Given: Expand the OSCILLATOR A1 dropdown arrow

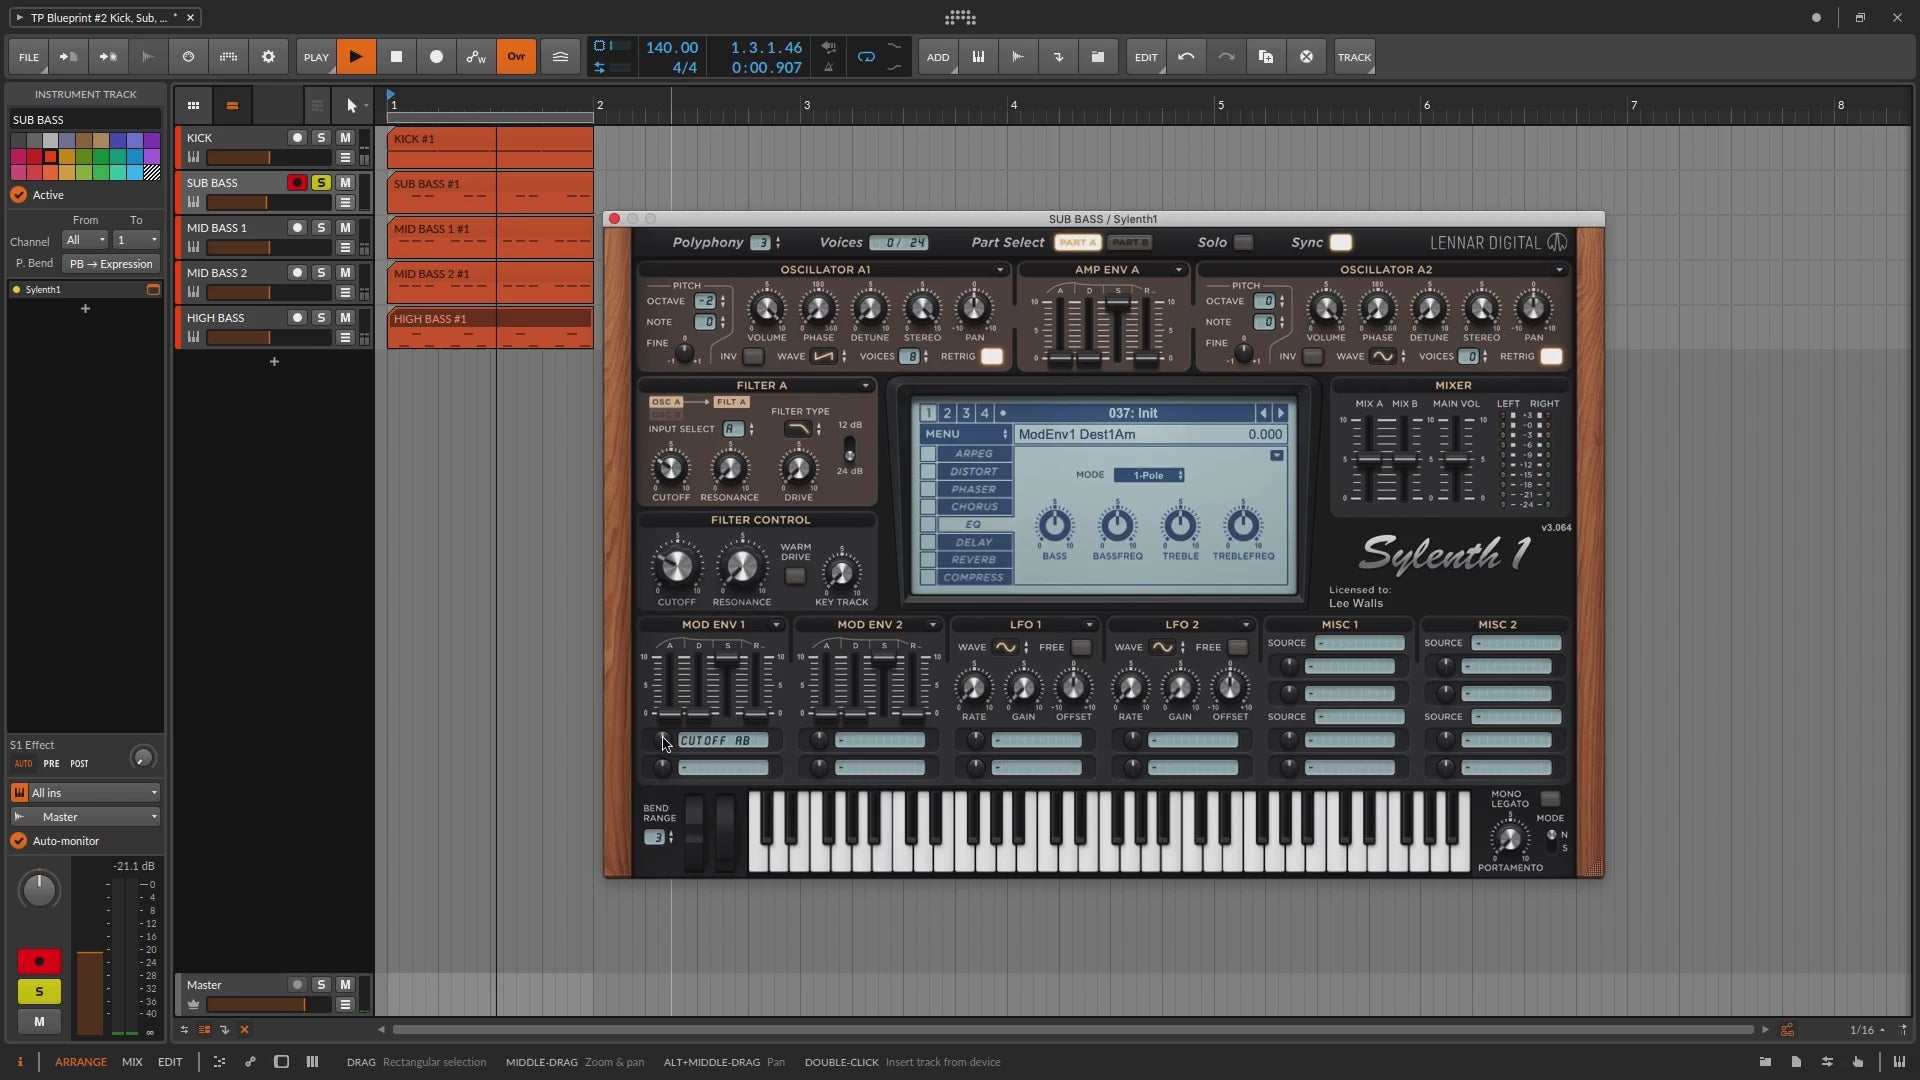Looking at the screenshot, I should pyautogui.click(x=999, y=270).
